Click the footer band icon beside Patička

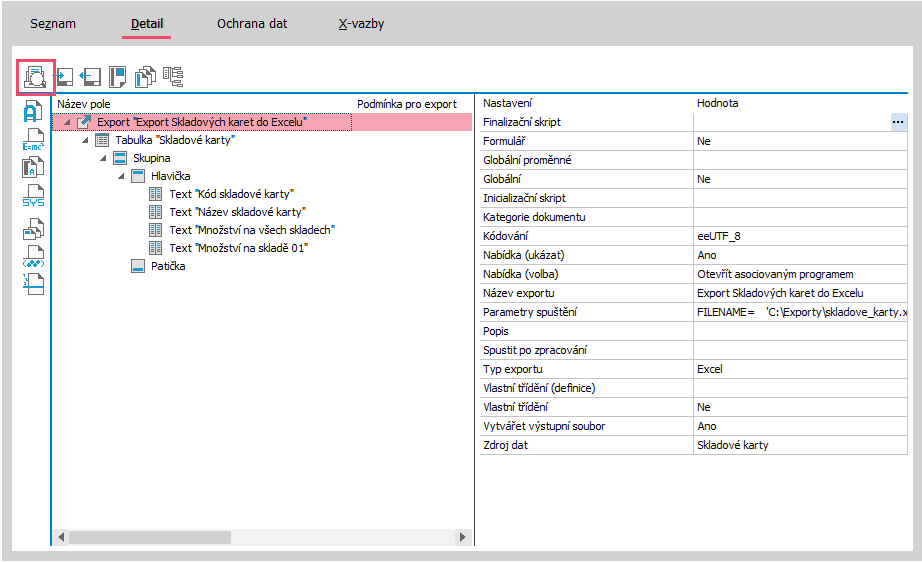[x=138, y=266]
